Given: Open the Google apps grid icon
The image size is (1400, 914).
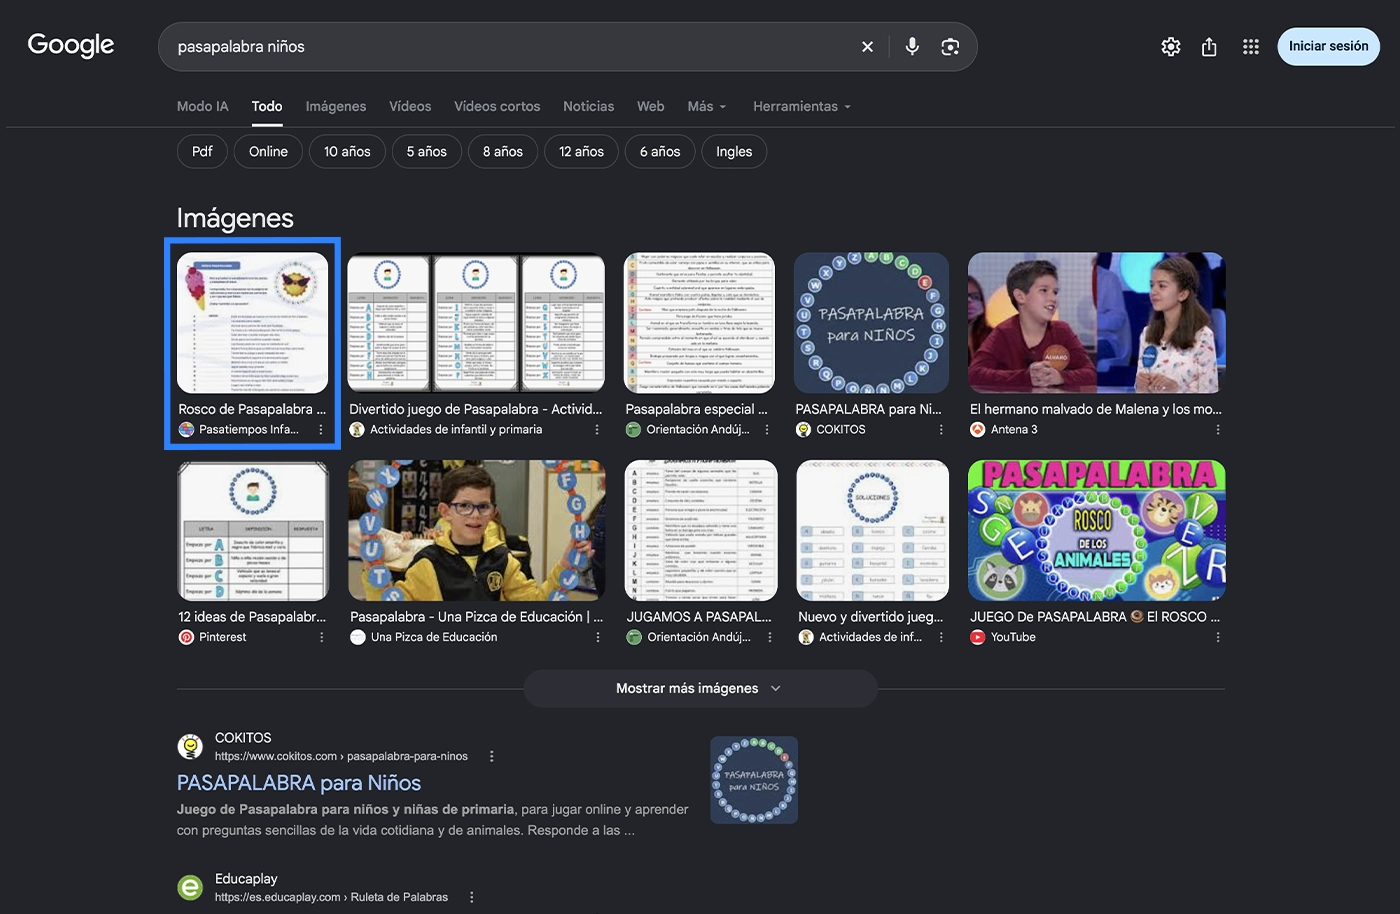Looking at the screenshot, I should (1251, 47).
